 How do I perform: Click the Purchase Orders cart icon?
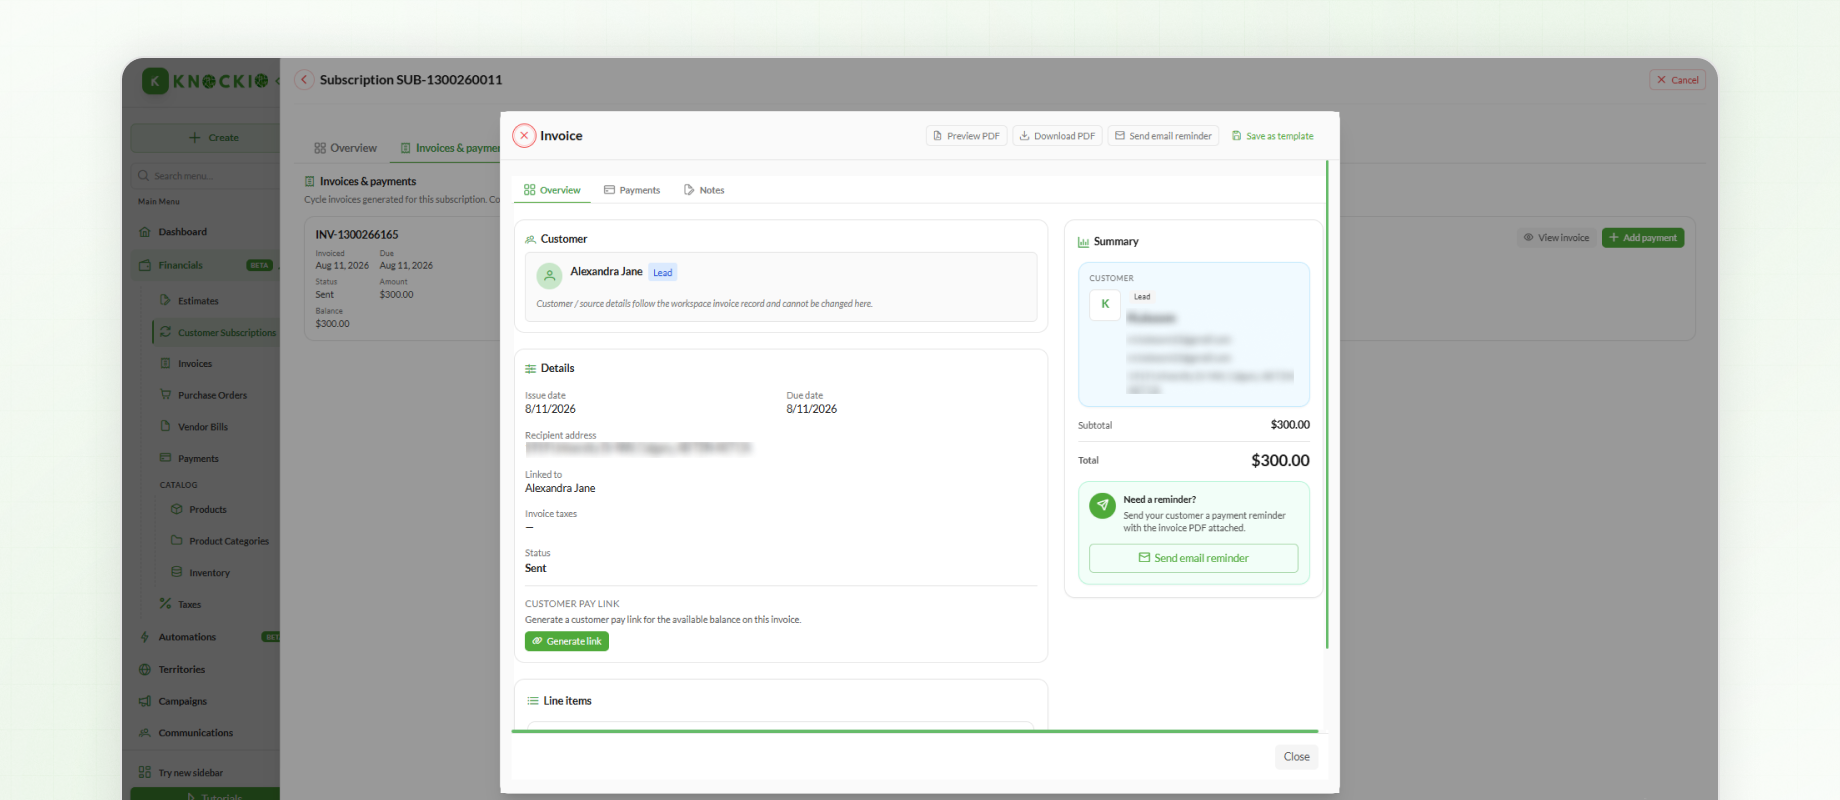pyautogui.click(x=165, y=395)
